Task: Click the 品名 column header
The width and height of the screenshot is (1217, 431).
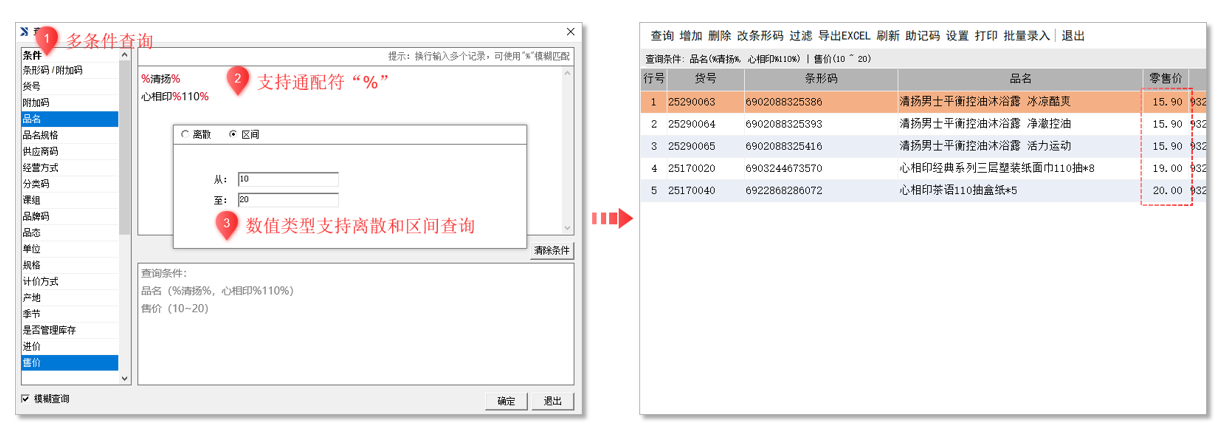Action: click(x=1020, y=78)
